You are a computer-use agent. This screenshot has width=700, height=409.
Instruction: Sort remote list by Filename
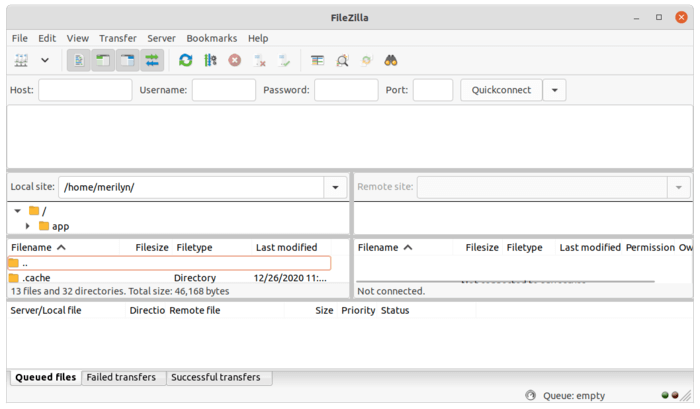click(404, 247)
